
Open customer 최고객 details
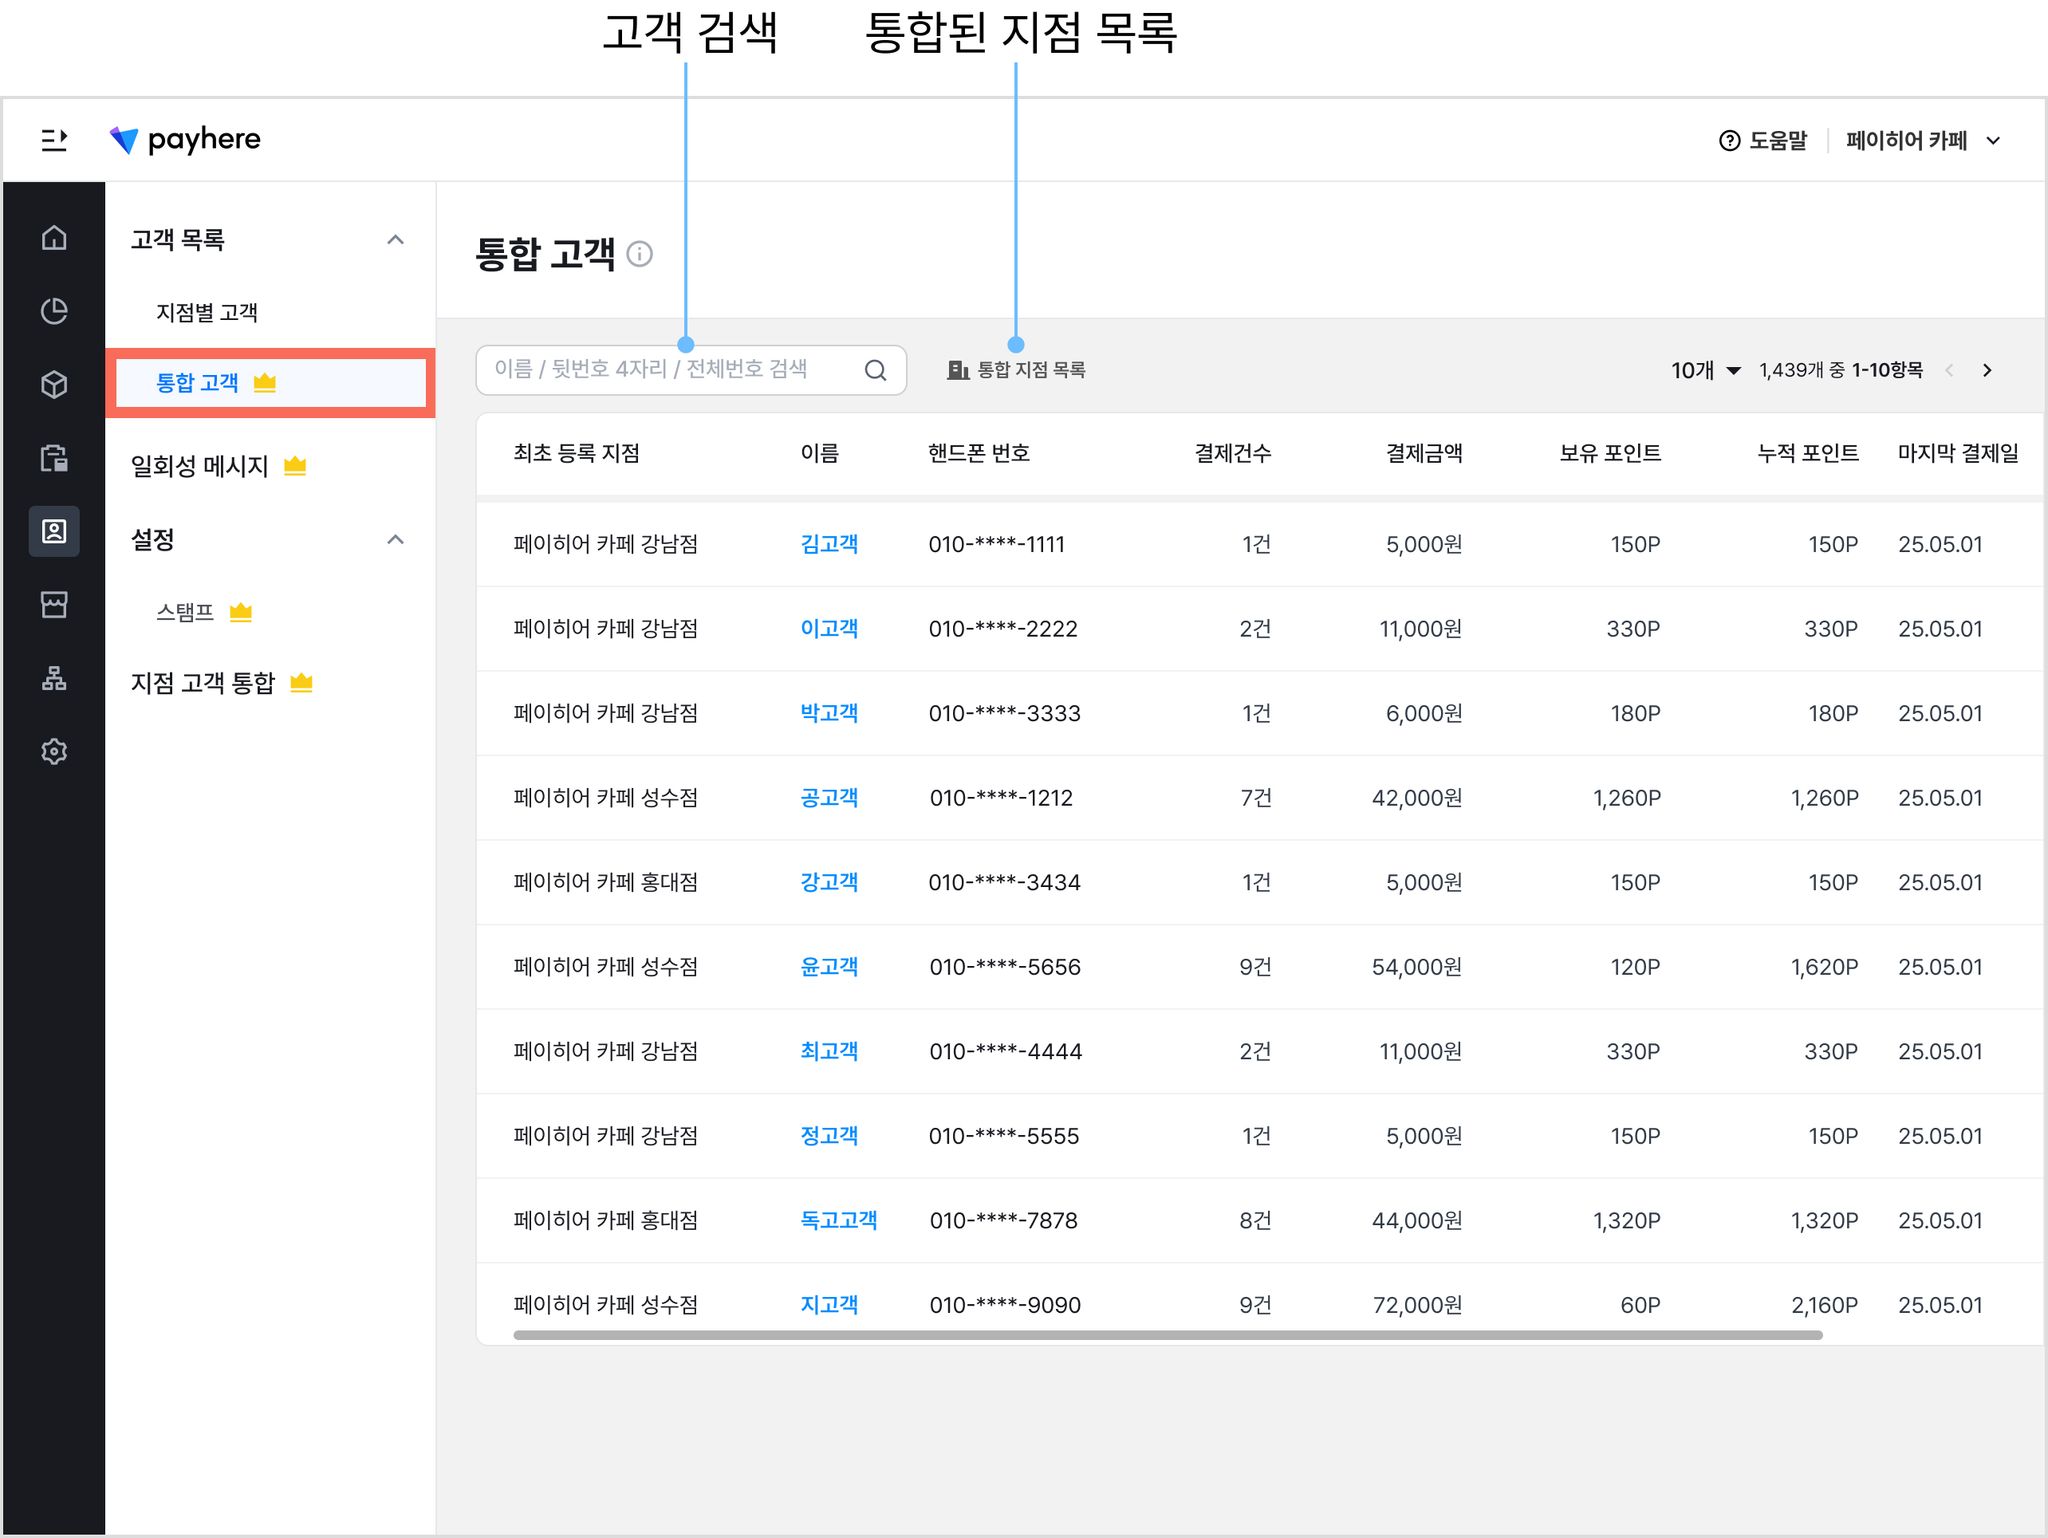point(829,1051)
